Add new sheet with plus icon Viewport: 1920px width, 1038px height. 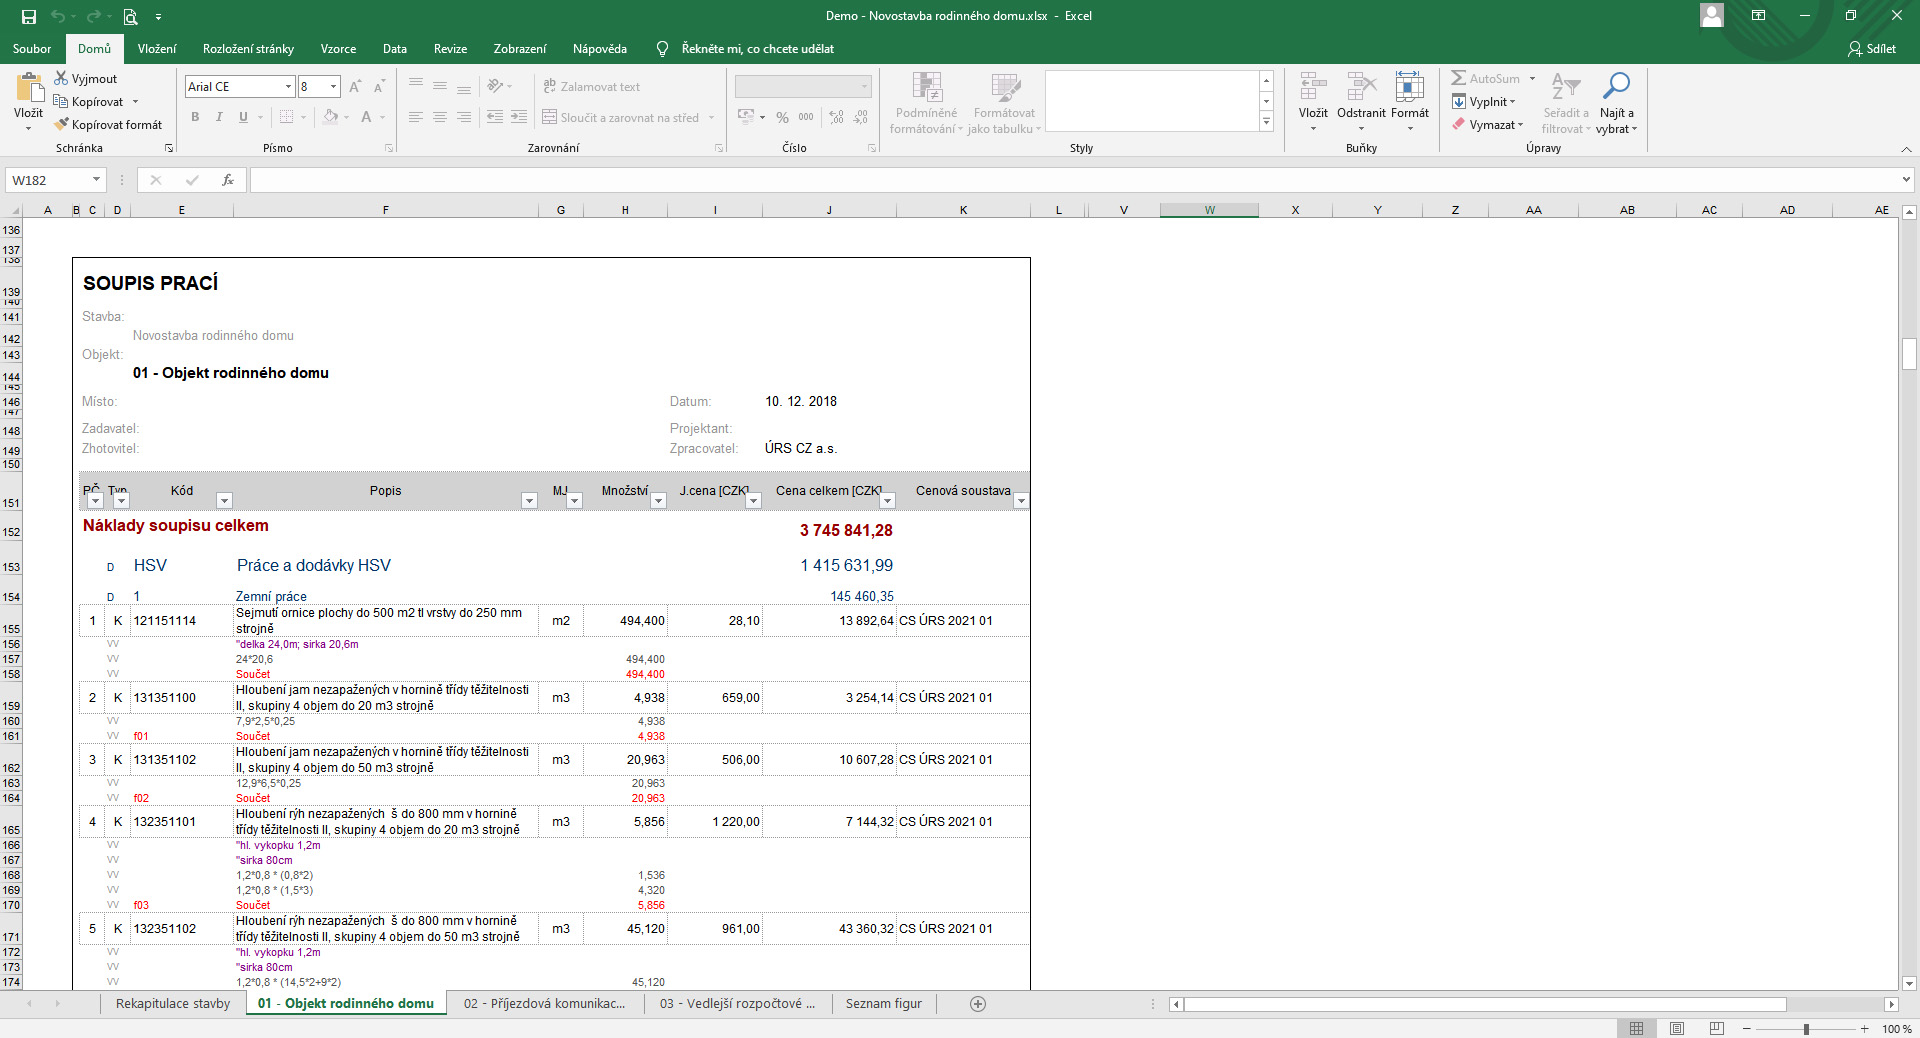click(978, 1004)
